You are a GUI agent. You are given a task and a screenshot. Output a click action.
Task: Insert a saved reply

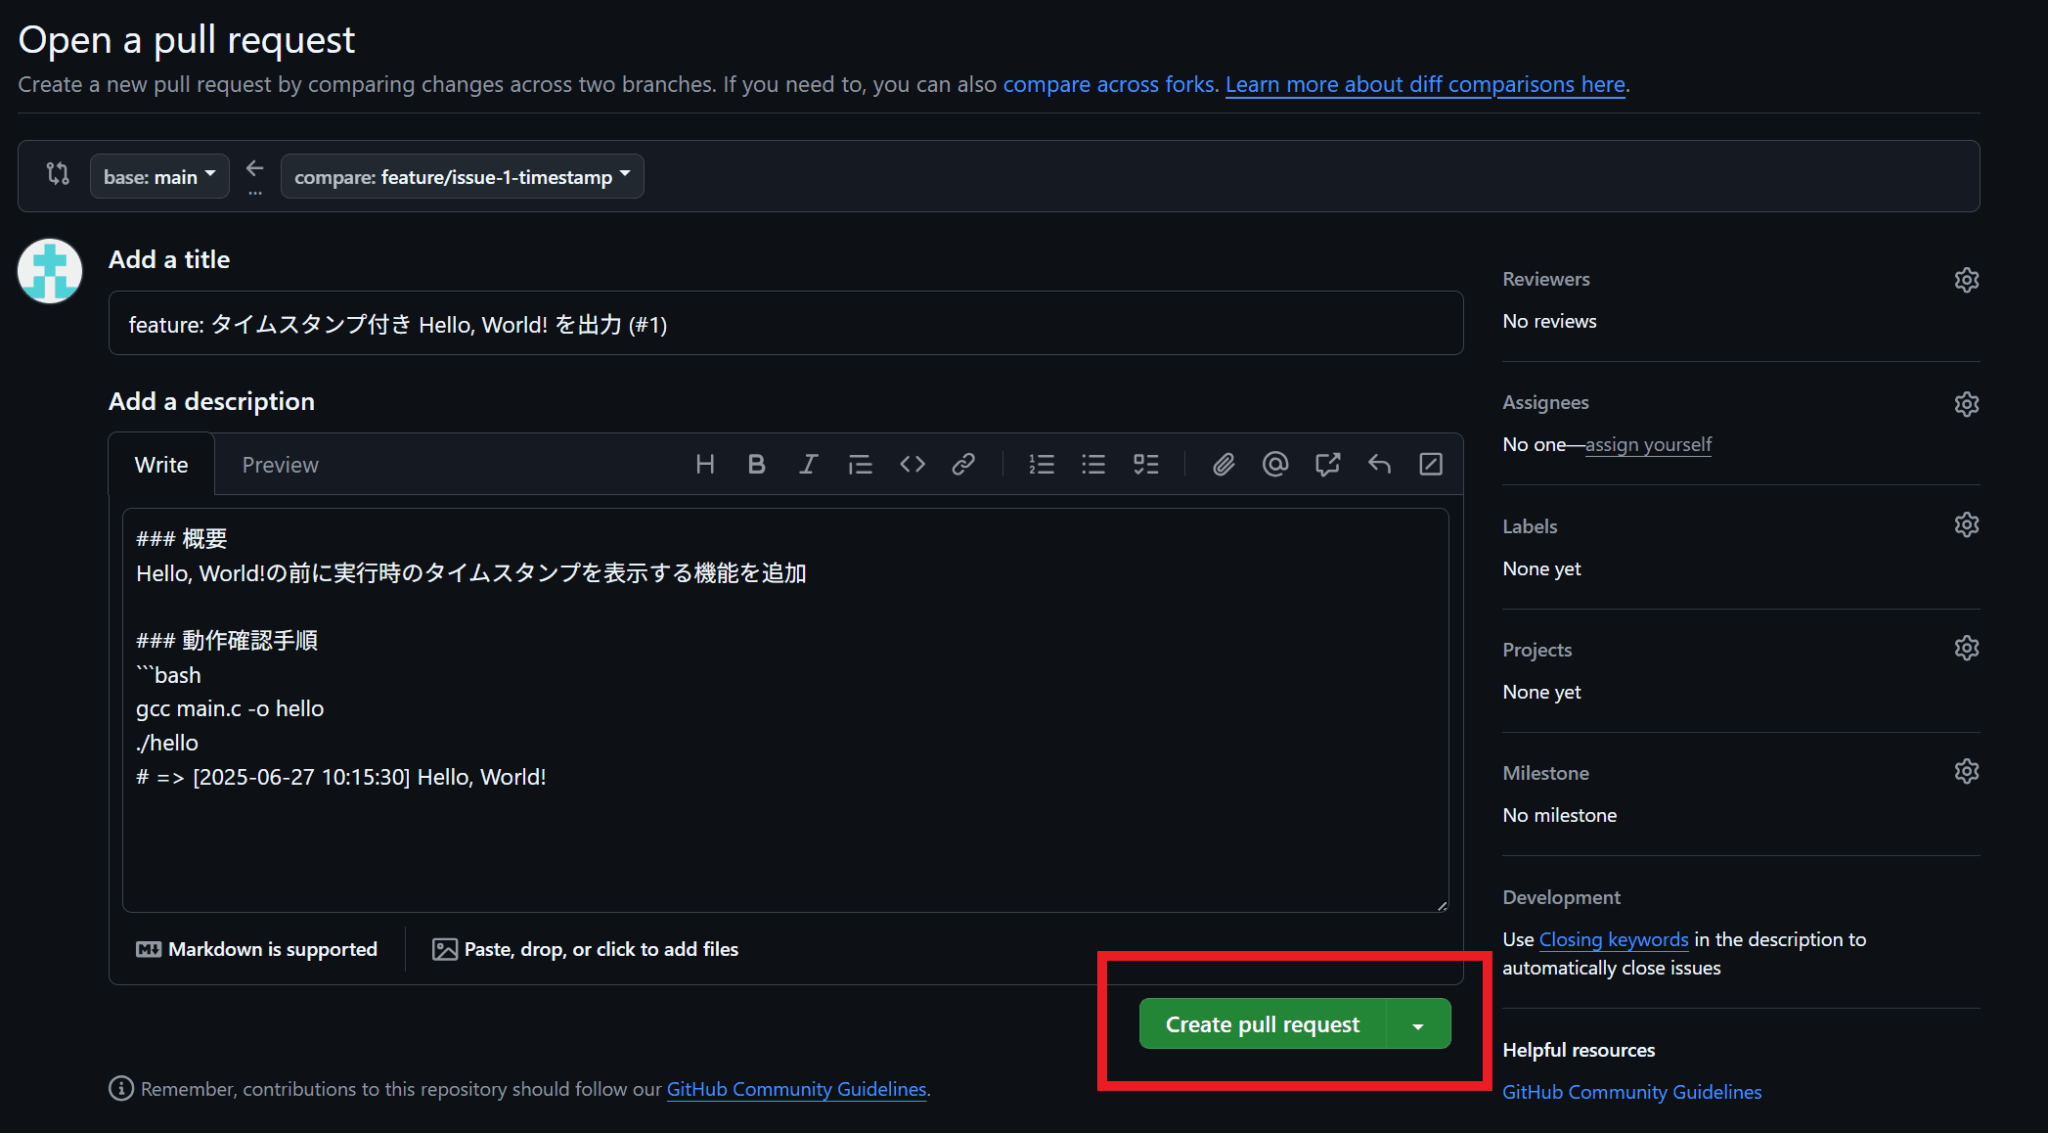(1379, 464)
